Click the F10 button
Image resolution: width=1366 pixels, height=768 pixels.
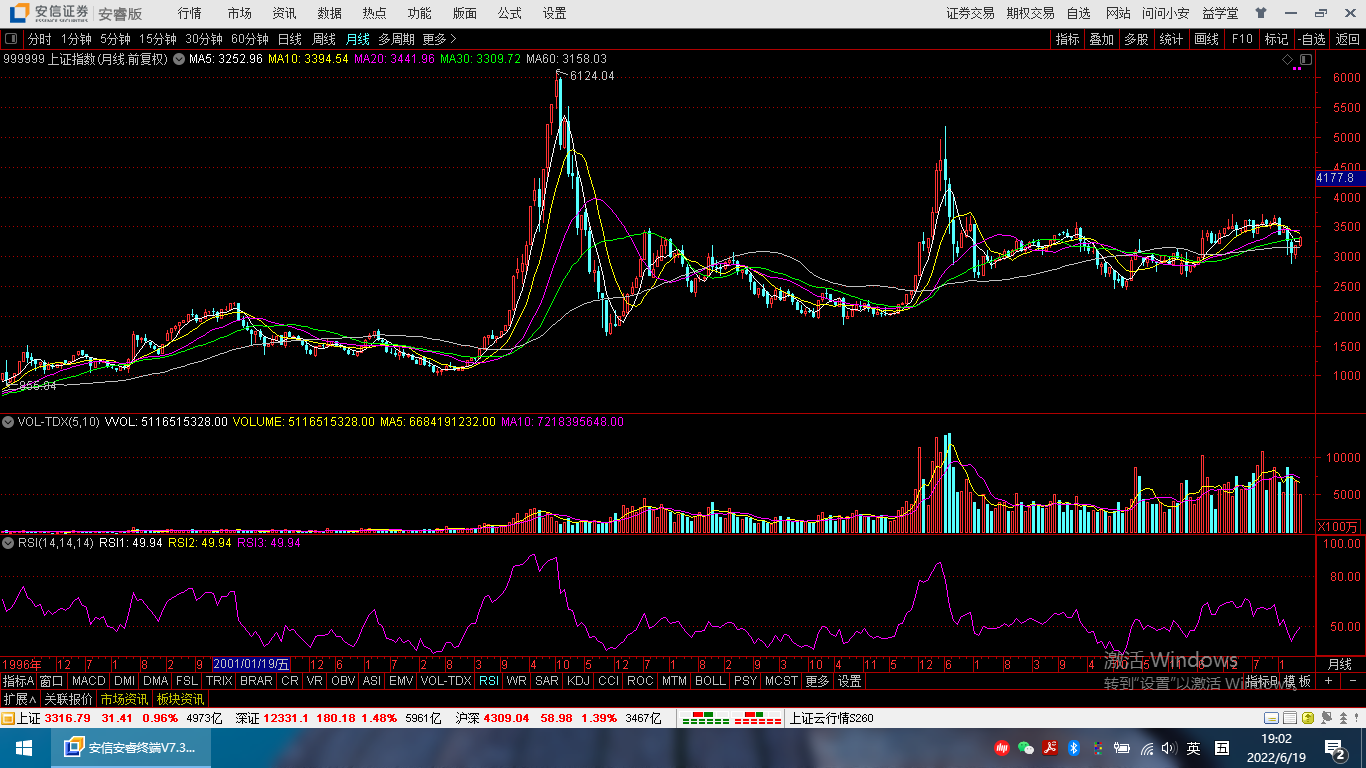click(x=1241, y=39)
